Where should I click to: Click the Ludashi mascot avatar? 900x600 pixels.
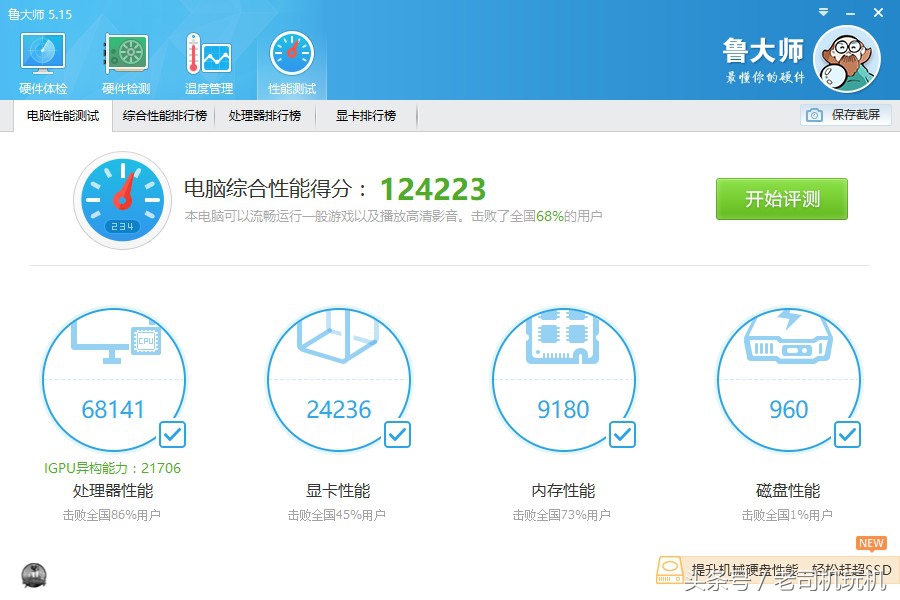coord(847,57)
